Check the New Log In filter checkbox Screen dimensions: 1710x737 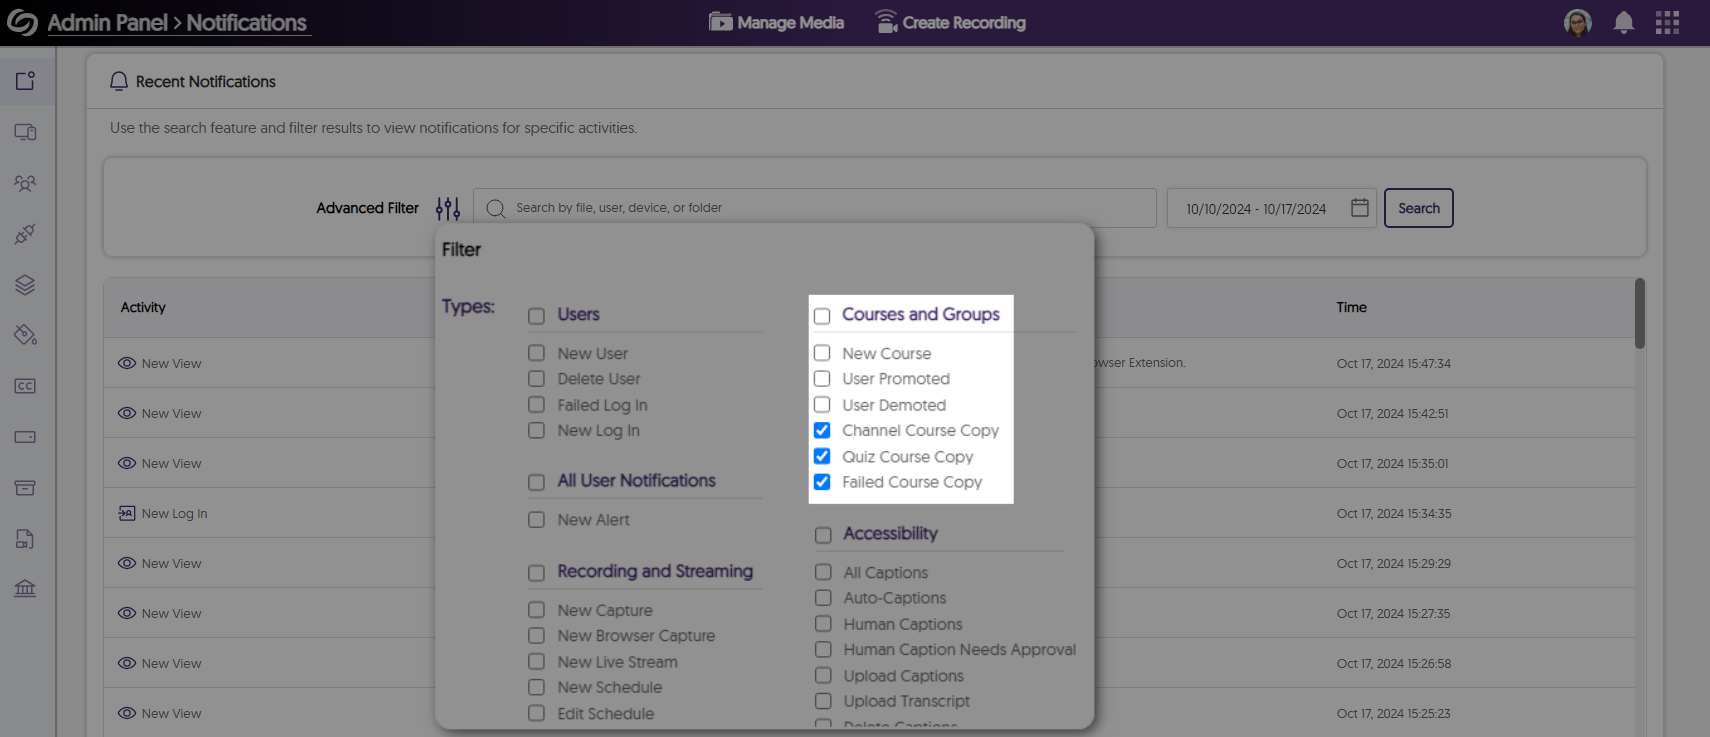tap(537, 430)
